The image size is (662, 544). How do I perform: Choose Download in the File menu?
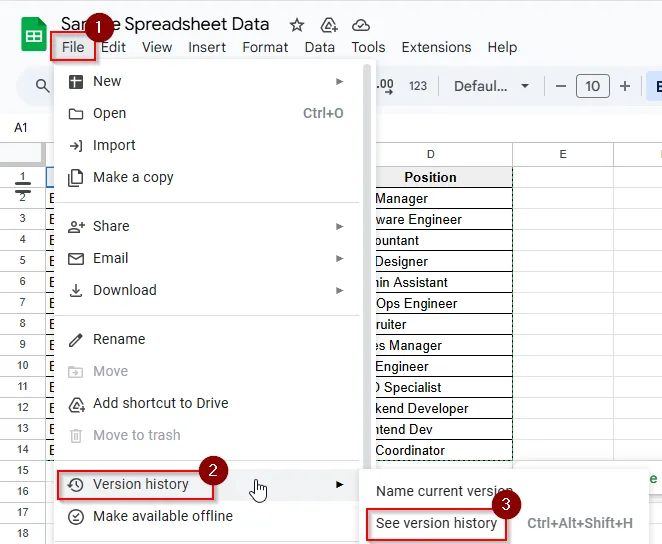(x=207, y=291)
